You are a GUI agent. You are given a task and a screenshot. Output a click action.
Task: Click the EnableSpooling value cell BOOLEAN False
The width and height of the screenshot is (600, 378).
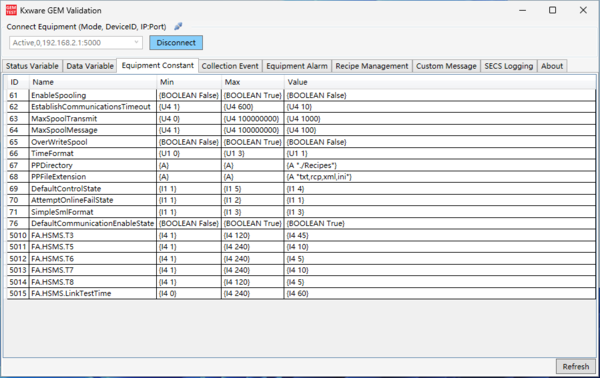pyautogui.click(x=440, y=95)
